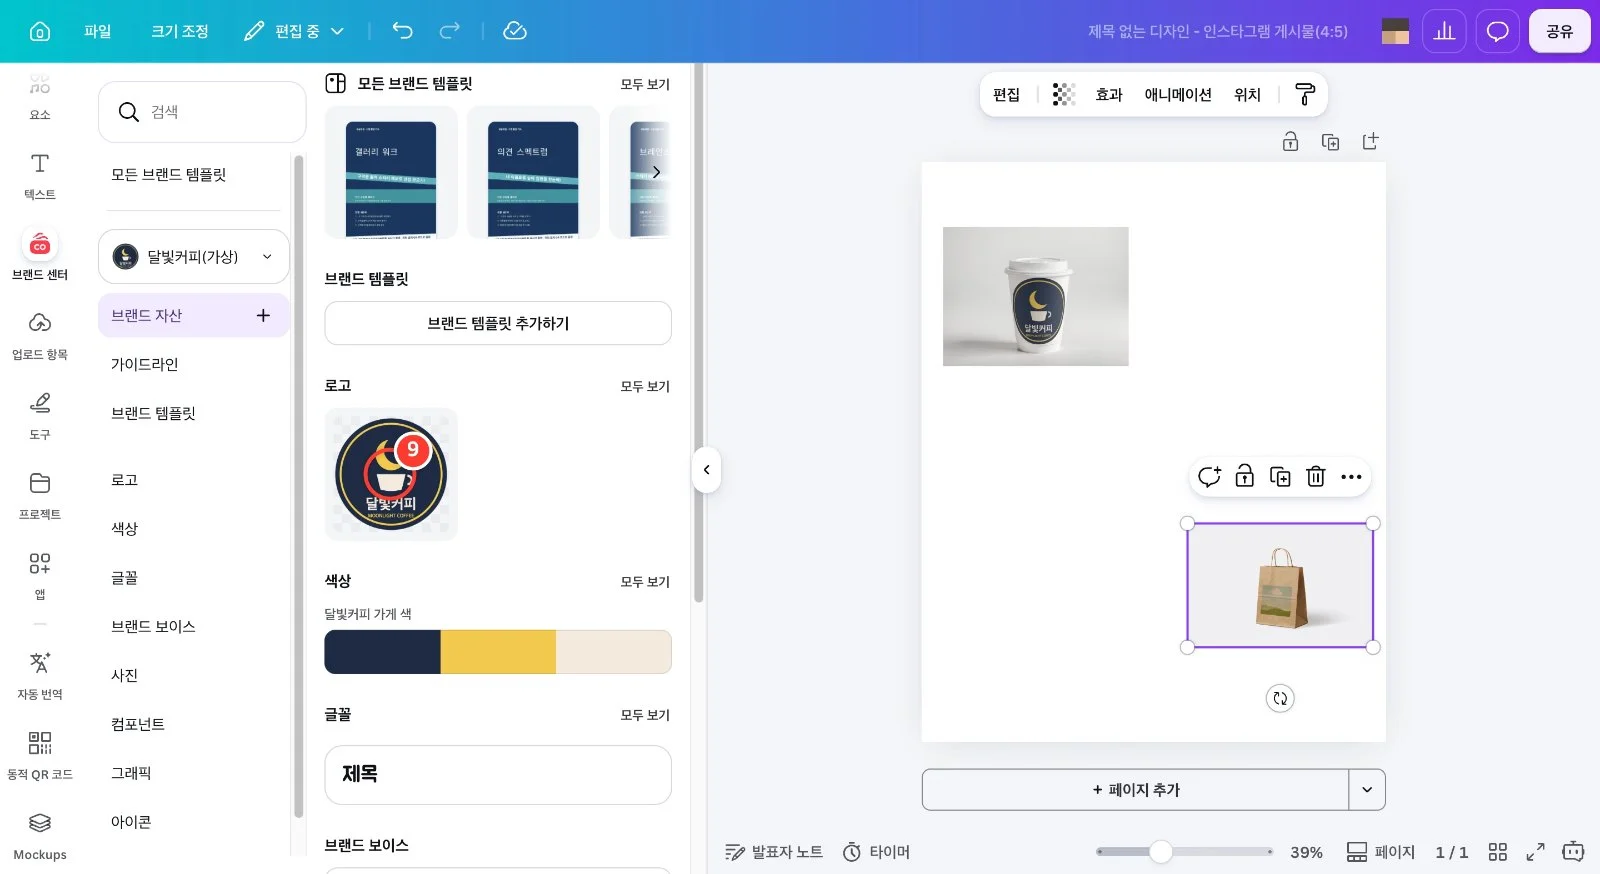The height and width of the screenshot is (874, 1600).
Task: Toggle 발표자 노트 presenter notes
Action: [774, 852]
